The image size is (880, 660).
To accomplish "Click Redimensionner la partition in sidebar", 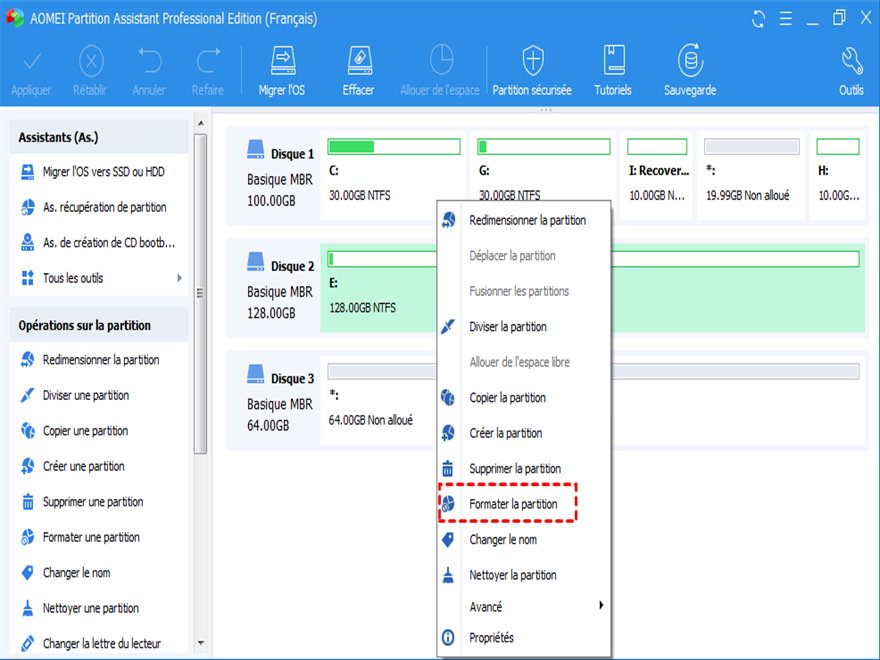I will coord(99,360).
